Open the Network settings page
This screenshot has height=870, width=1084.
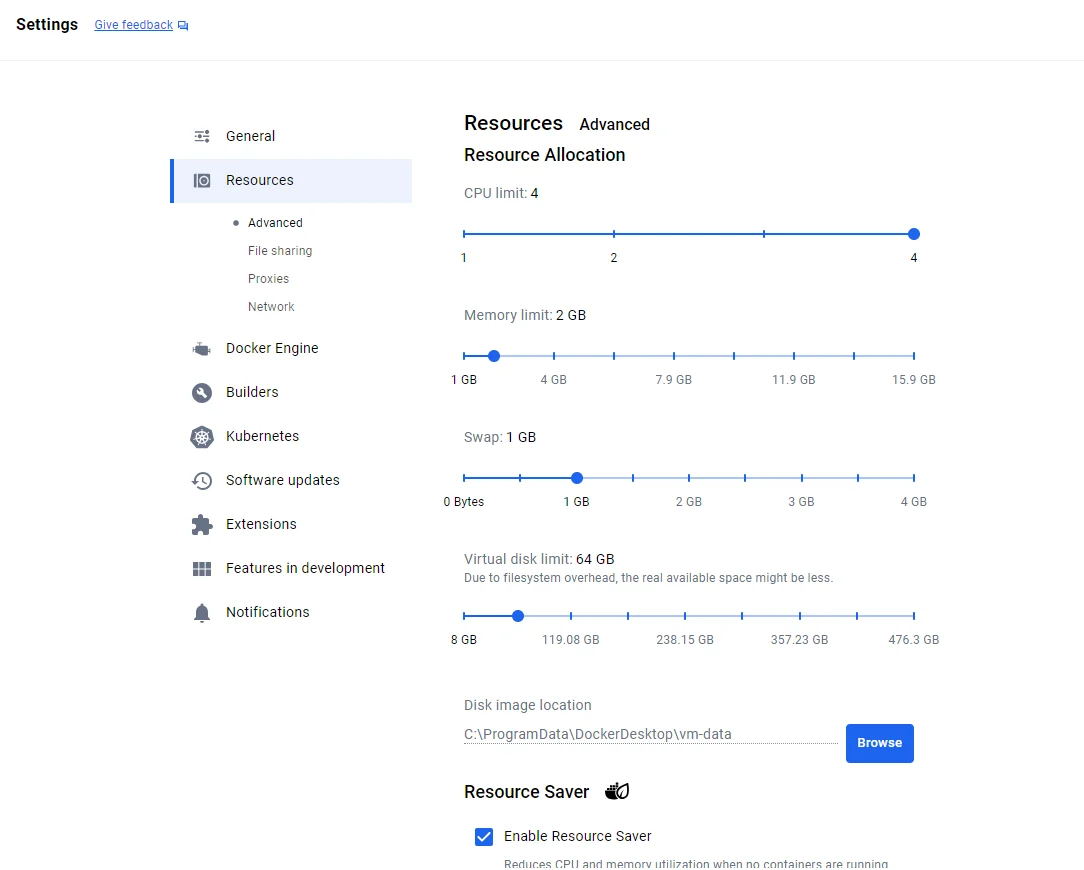(271, 306)
